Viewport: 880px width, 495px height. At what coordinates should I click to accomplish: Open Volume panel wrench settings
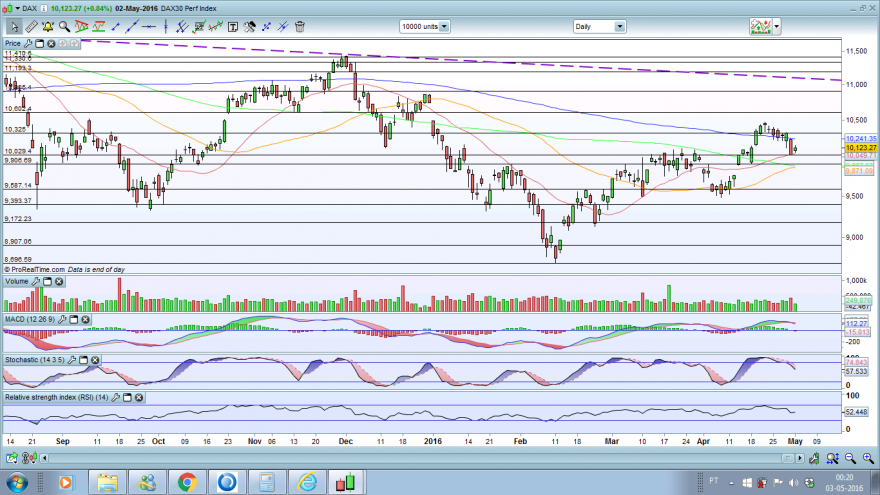(x=36, y=282)
